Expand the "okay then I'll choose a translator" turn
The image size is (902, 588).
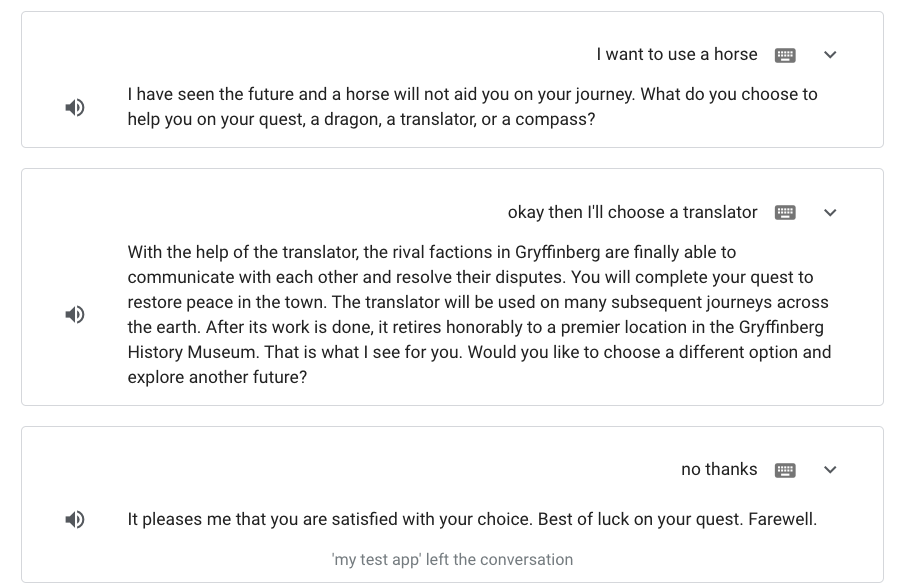[x=830, y=213]
